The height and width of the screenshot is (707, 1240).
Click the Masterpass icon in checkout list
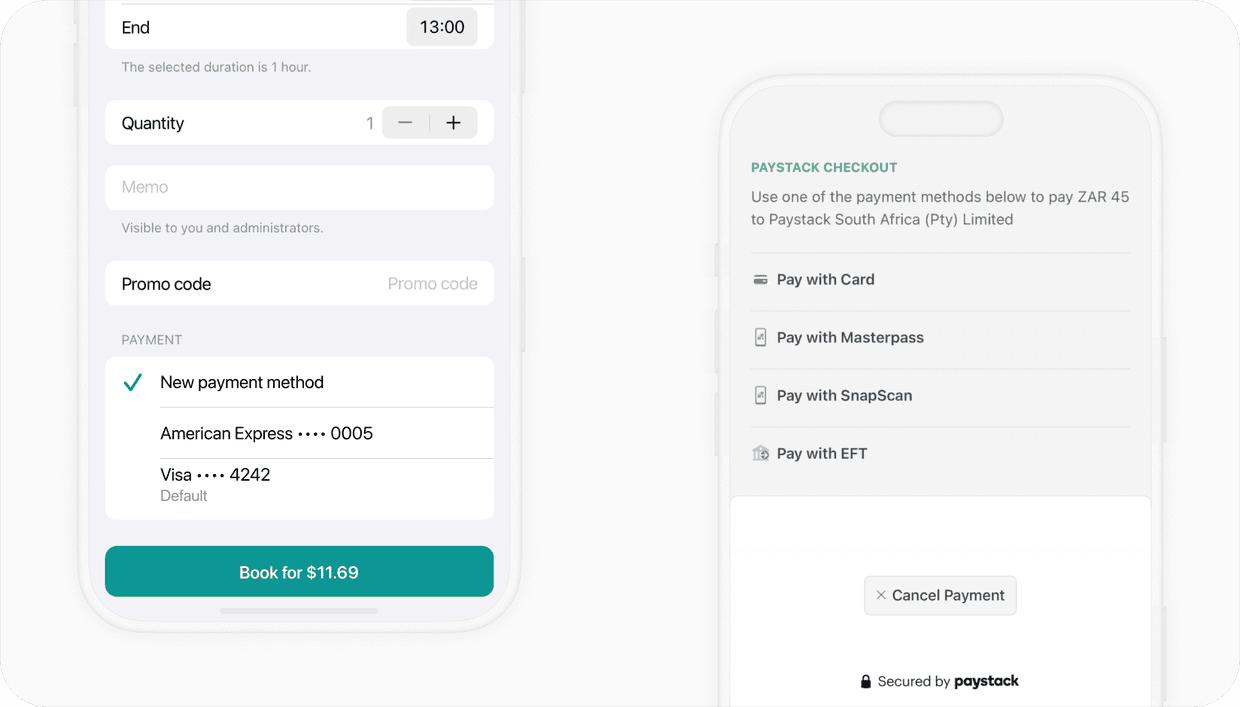tap(761, 338)
